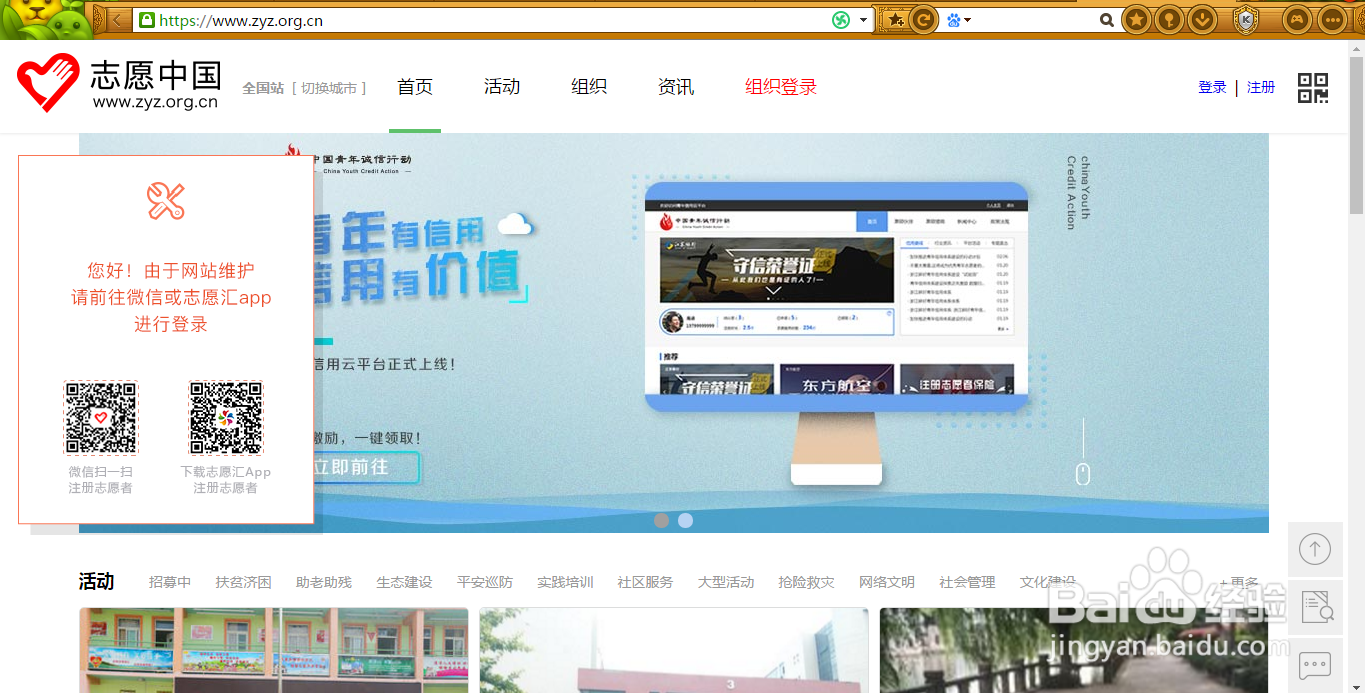Select the second carousel dot indicator

685,521
